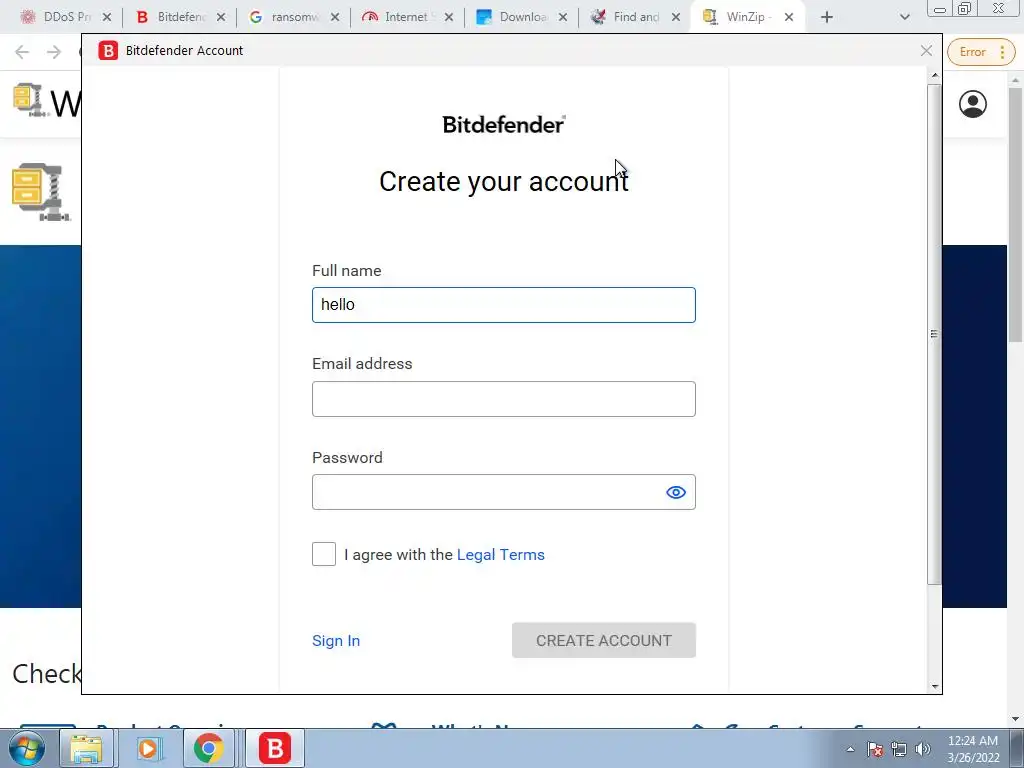Screen dimensions: 1024x768
Task: Click the CREATE ACCOUNT button
Action: pos(603,640)
